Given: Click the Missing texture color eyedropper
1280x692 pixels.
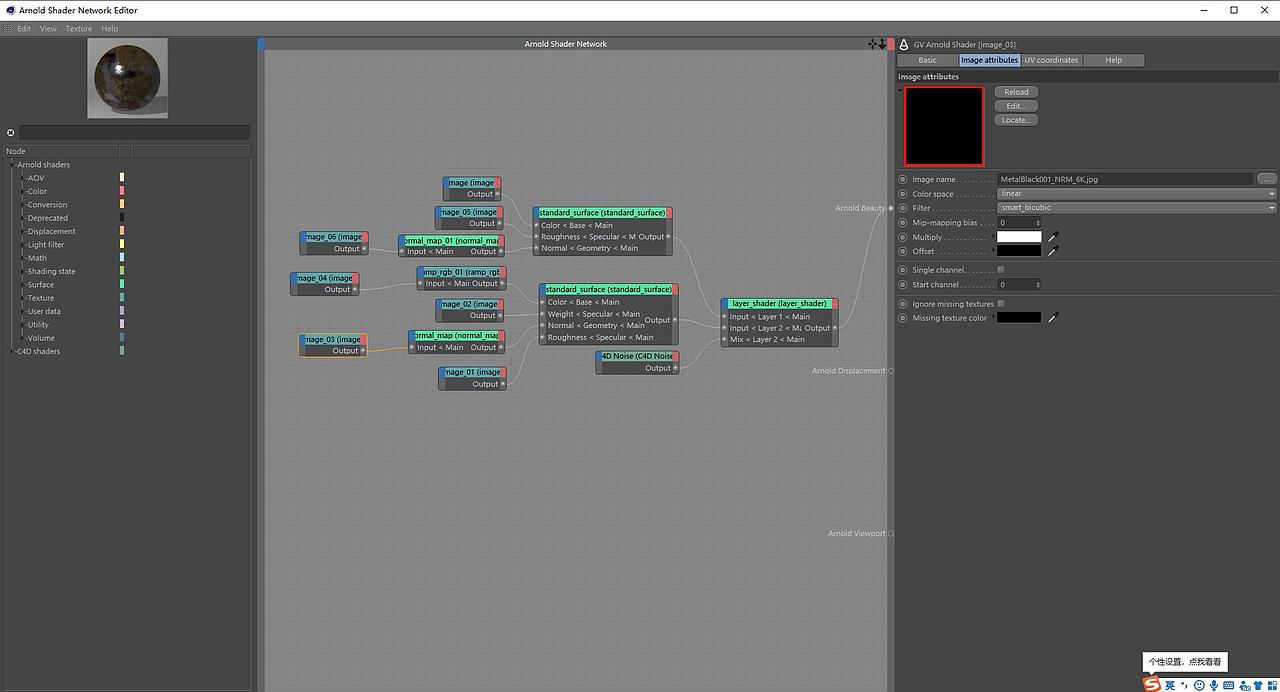Looking at the screenshot, I should (1053, 318).
